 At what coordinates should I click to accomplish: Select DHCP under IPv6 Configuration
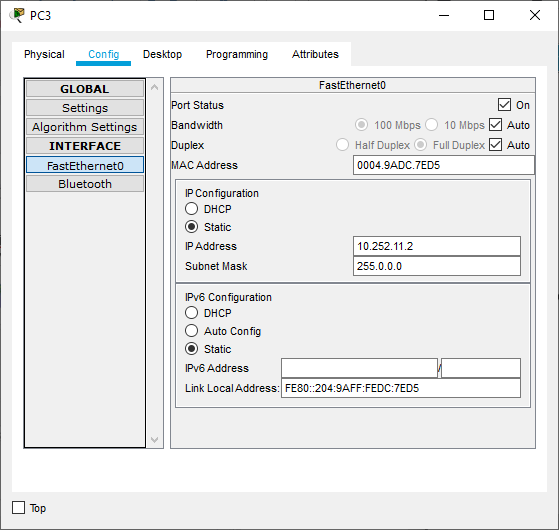point(191,313)
